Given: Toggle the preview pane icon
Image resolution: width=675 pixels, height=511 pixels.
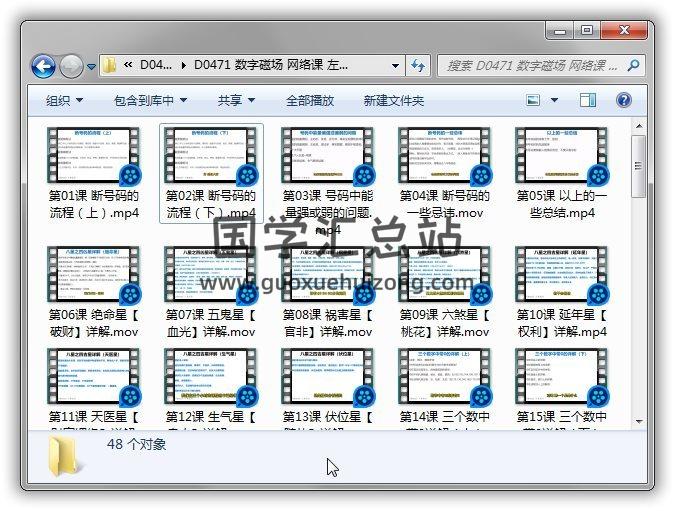Looking at the screenshot, I should pyautogui.click(x=588, y=100).
